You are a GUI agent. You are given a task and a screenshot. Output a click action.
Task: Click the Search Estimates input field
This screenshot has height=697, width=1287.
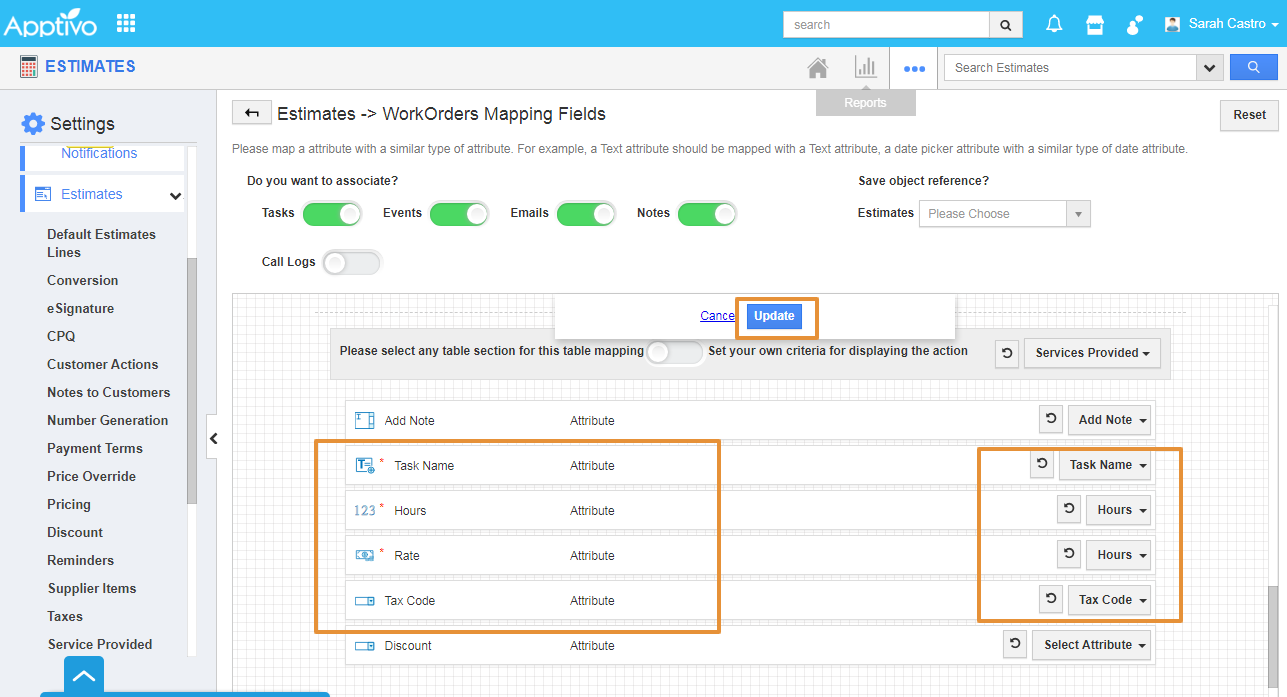[1069, 68]
